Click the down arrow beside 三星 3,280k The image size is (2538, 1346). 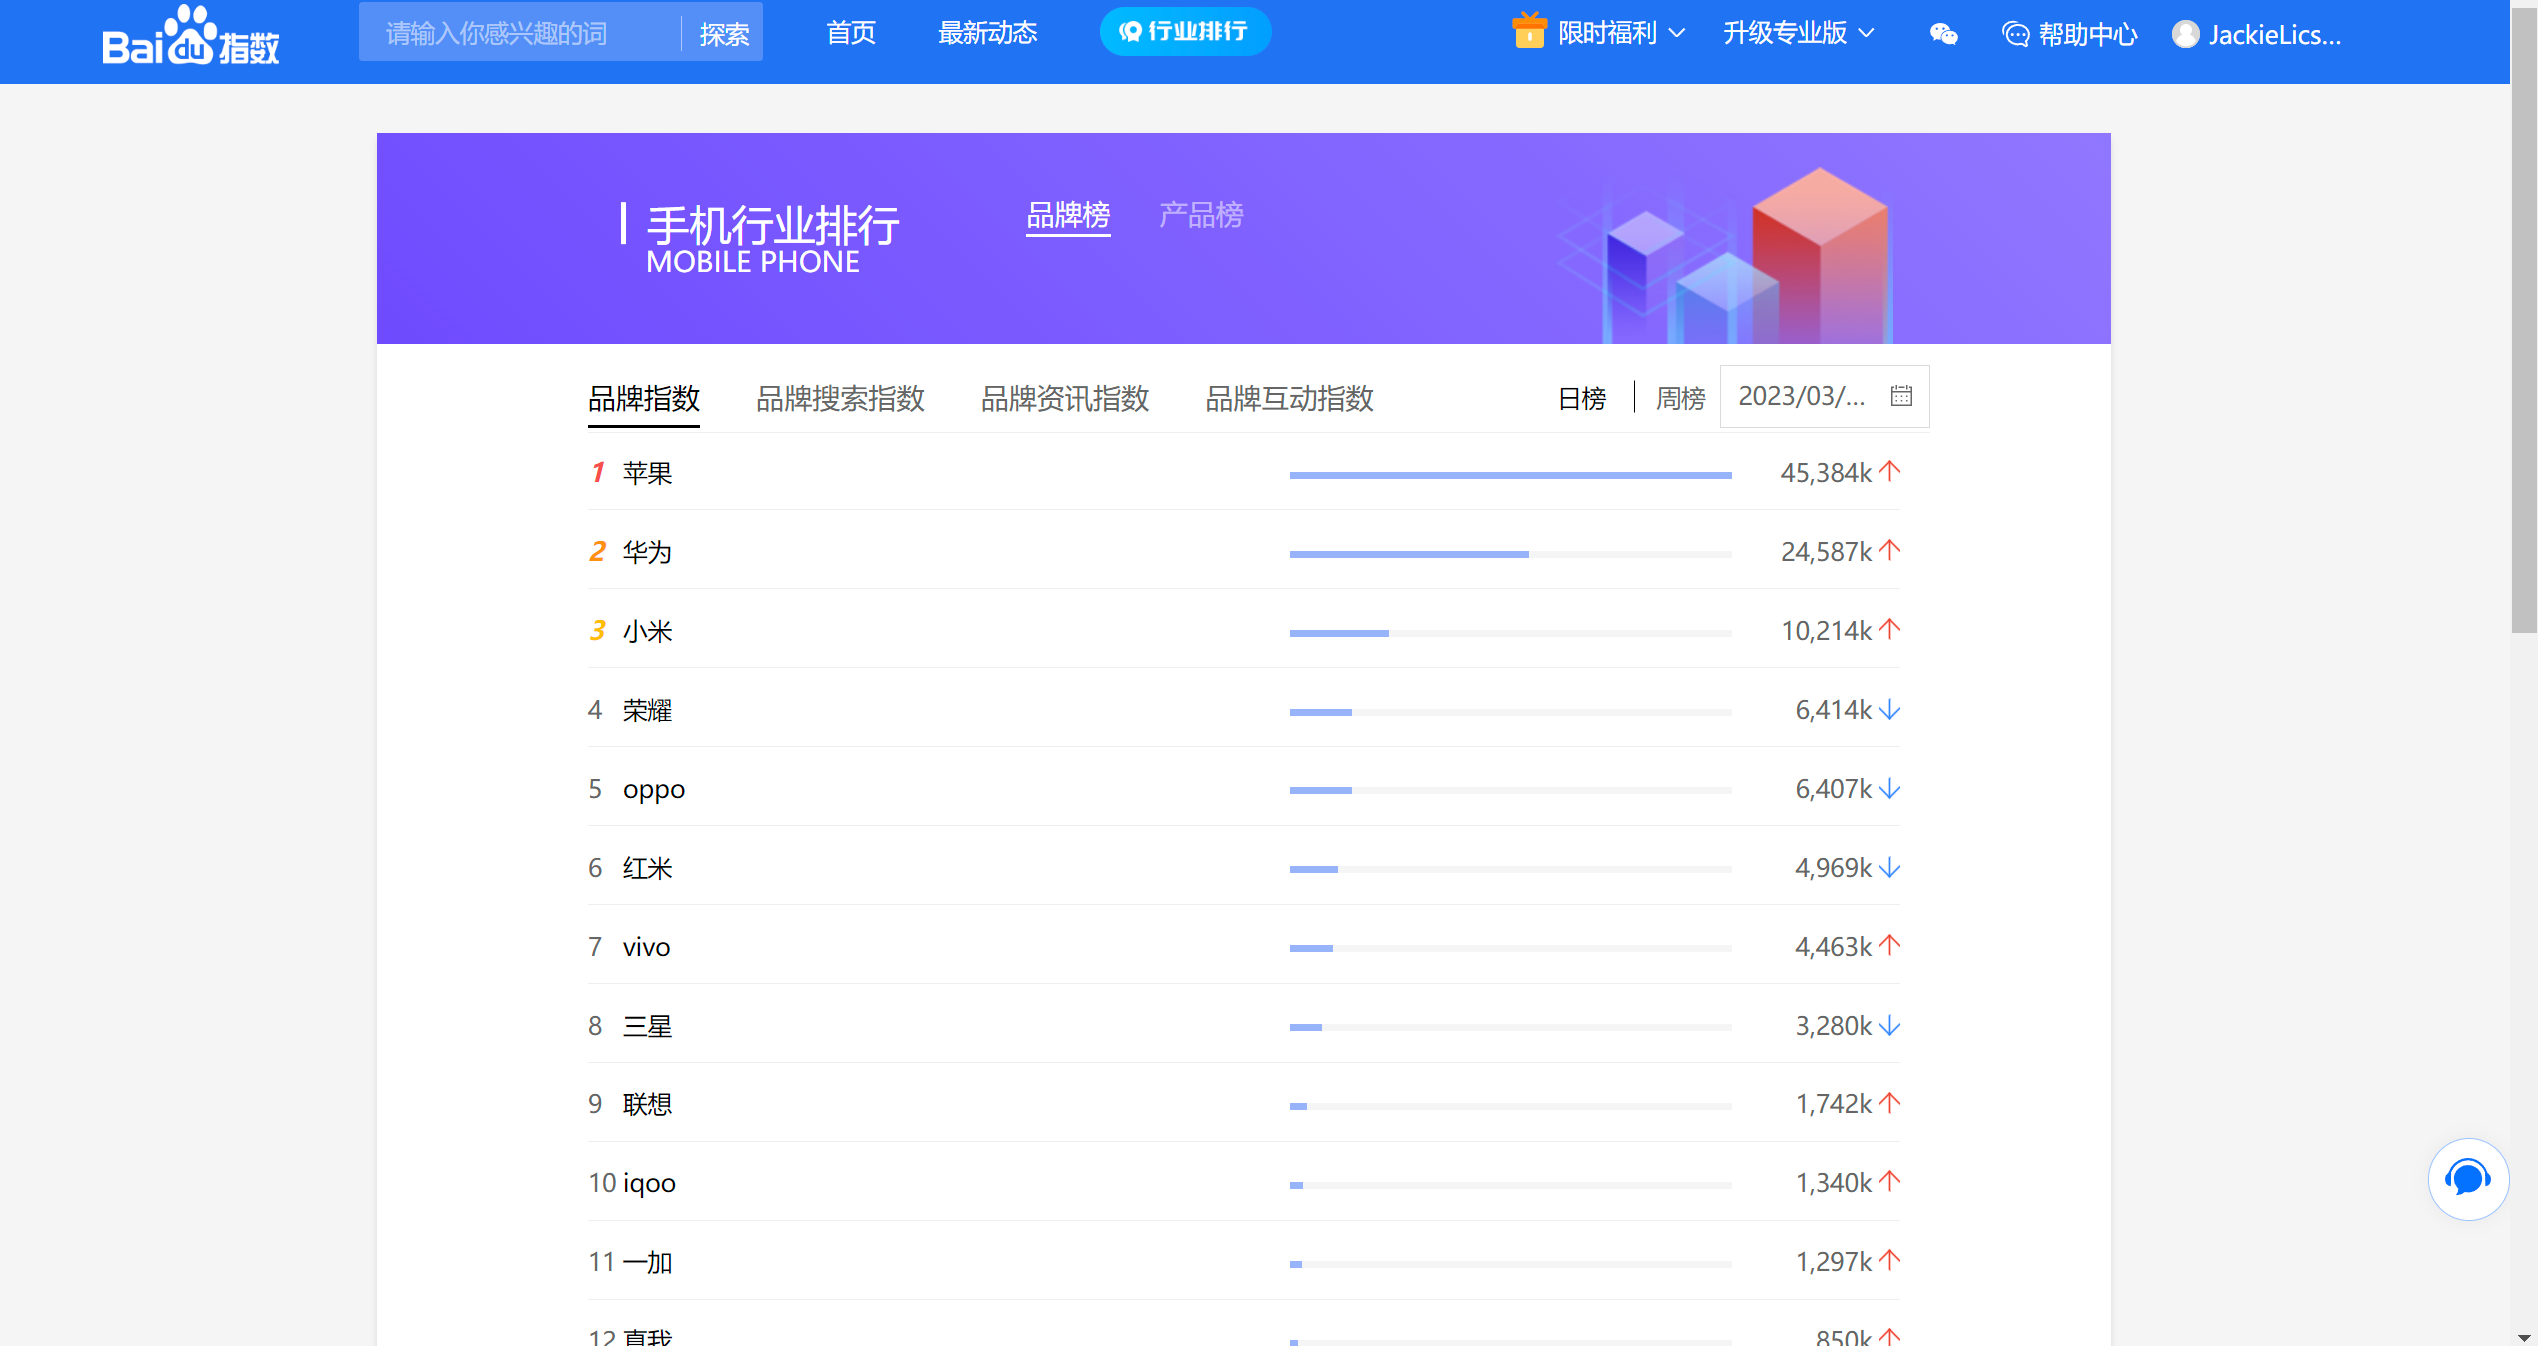point(1889,1025)
